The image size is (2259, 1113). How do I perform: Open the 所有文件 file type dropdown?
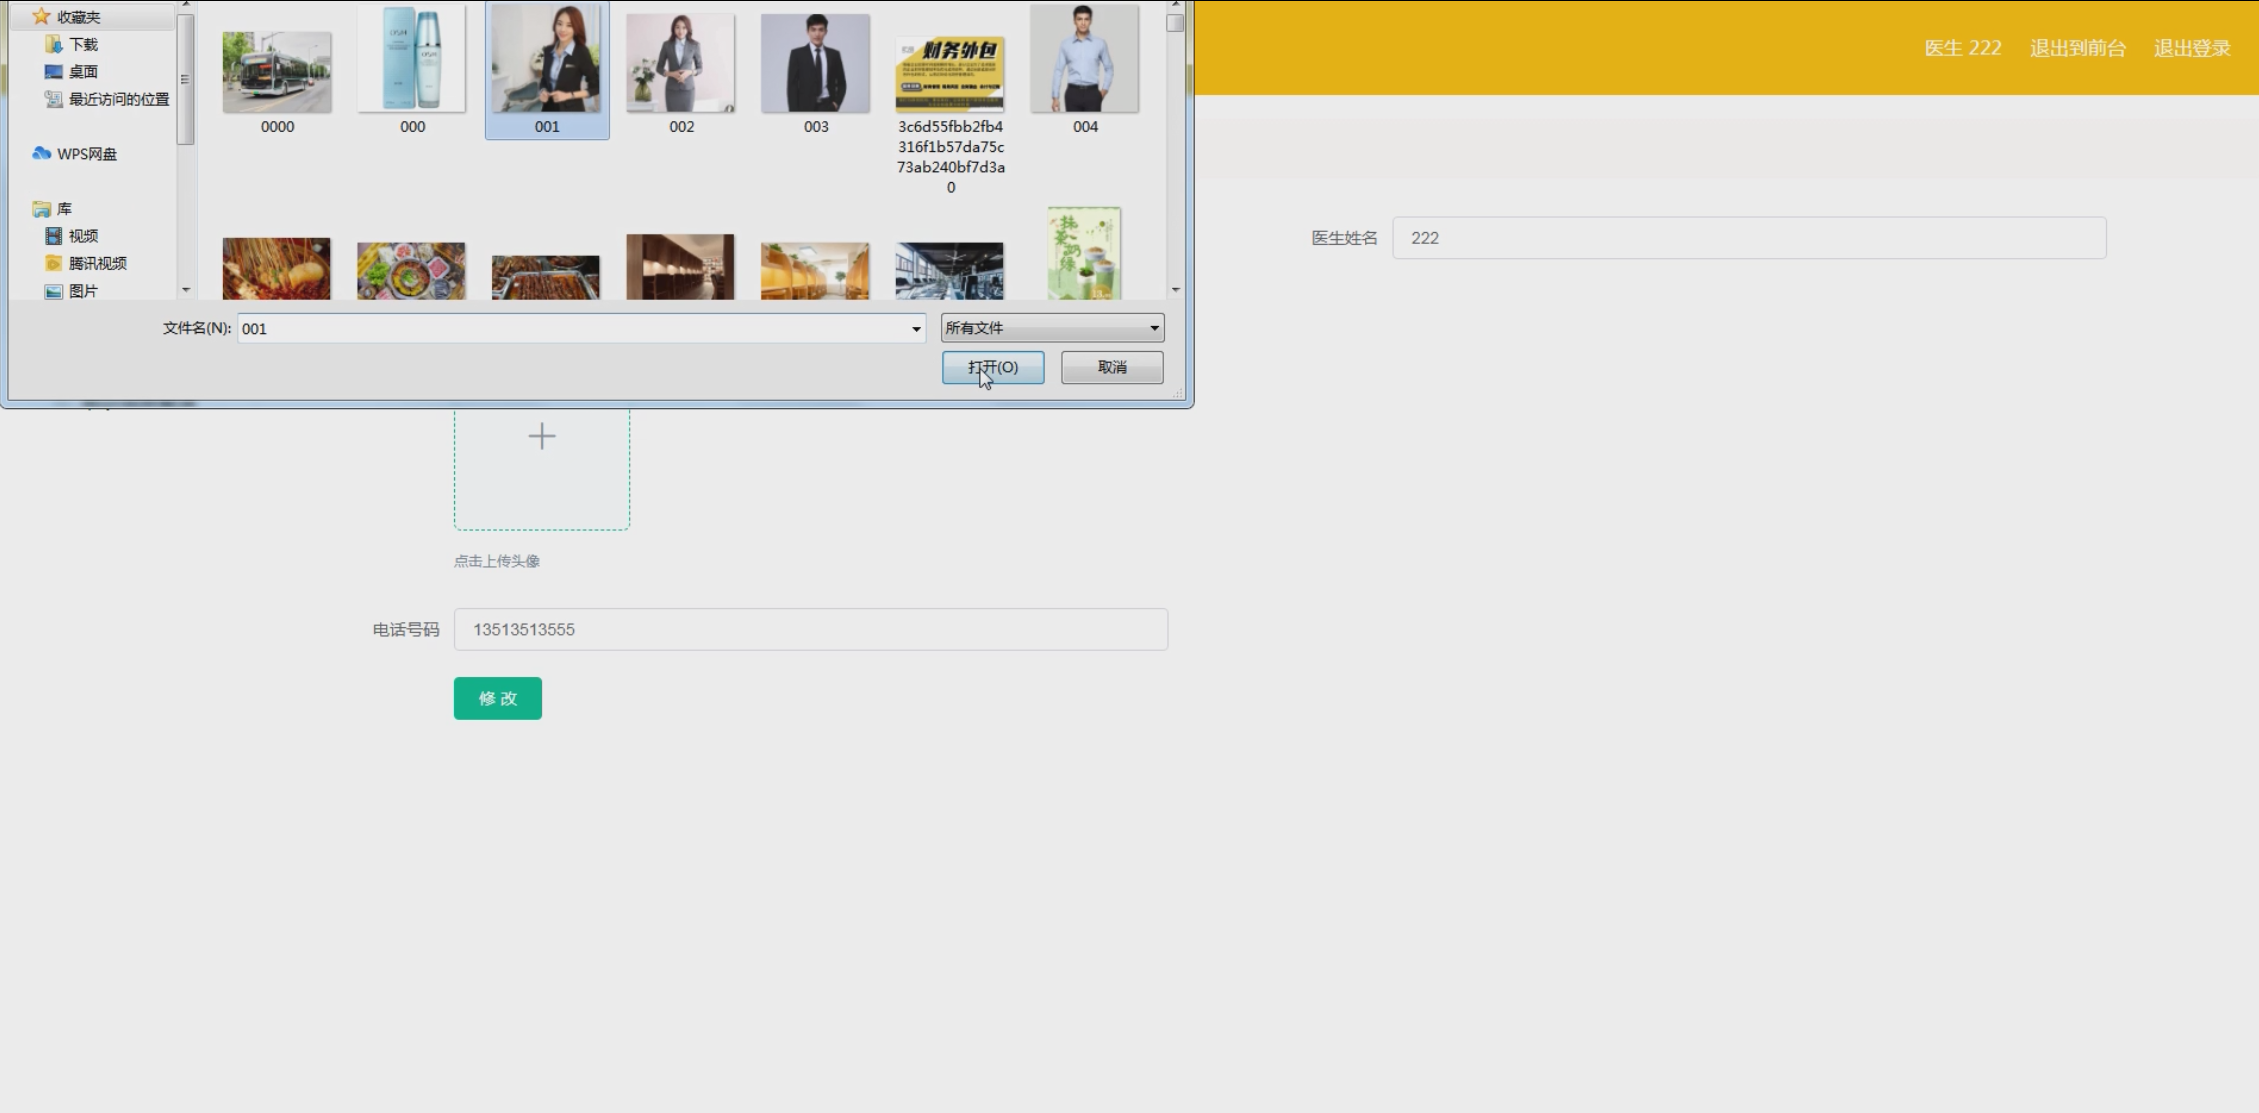(1052, 328)
